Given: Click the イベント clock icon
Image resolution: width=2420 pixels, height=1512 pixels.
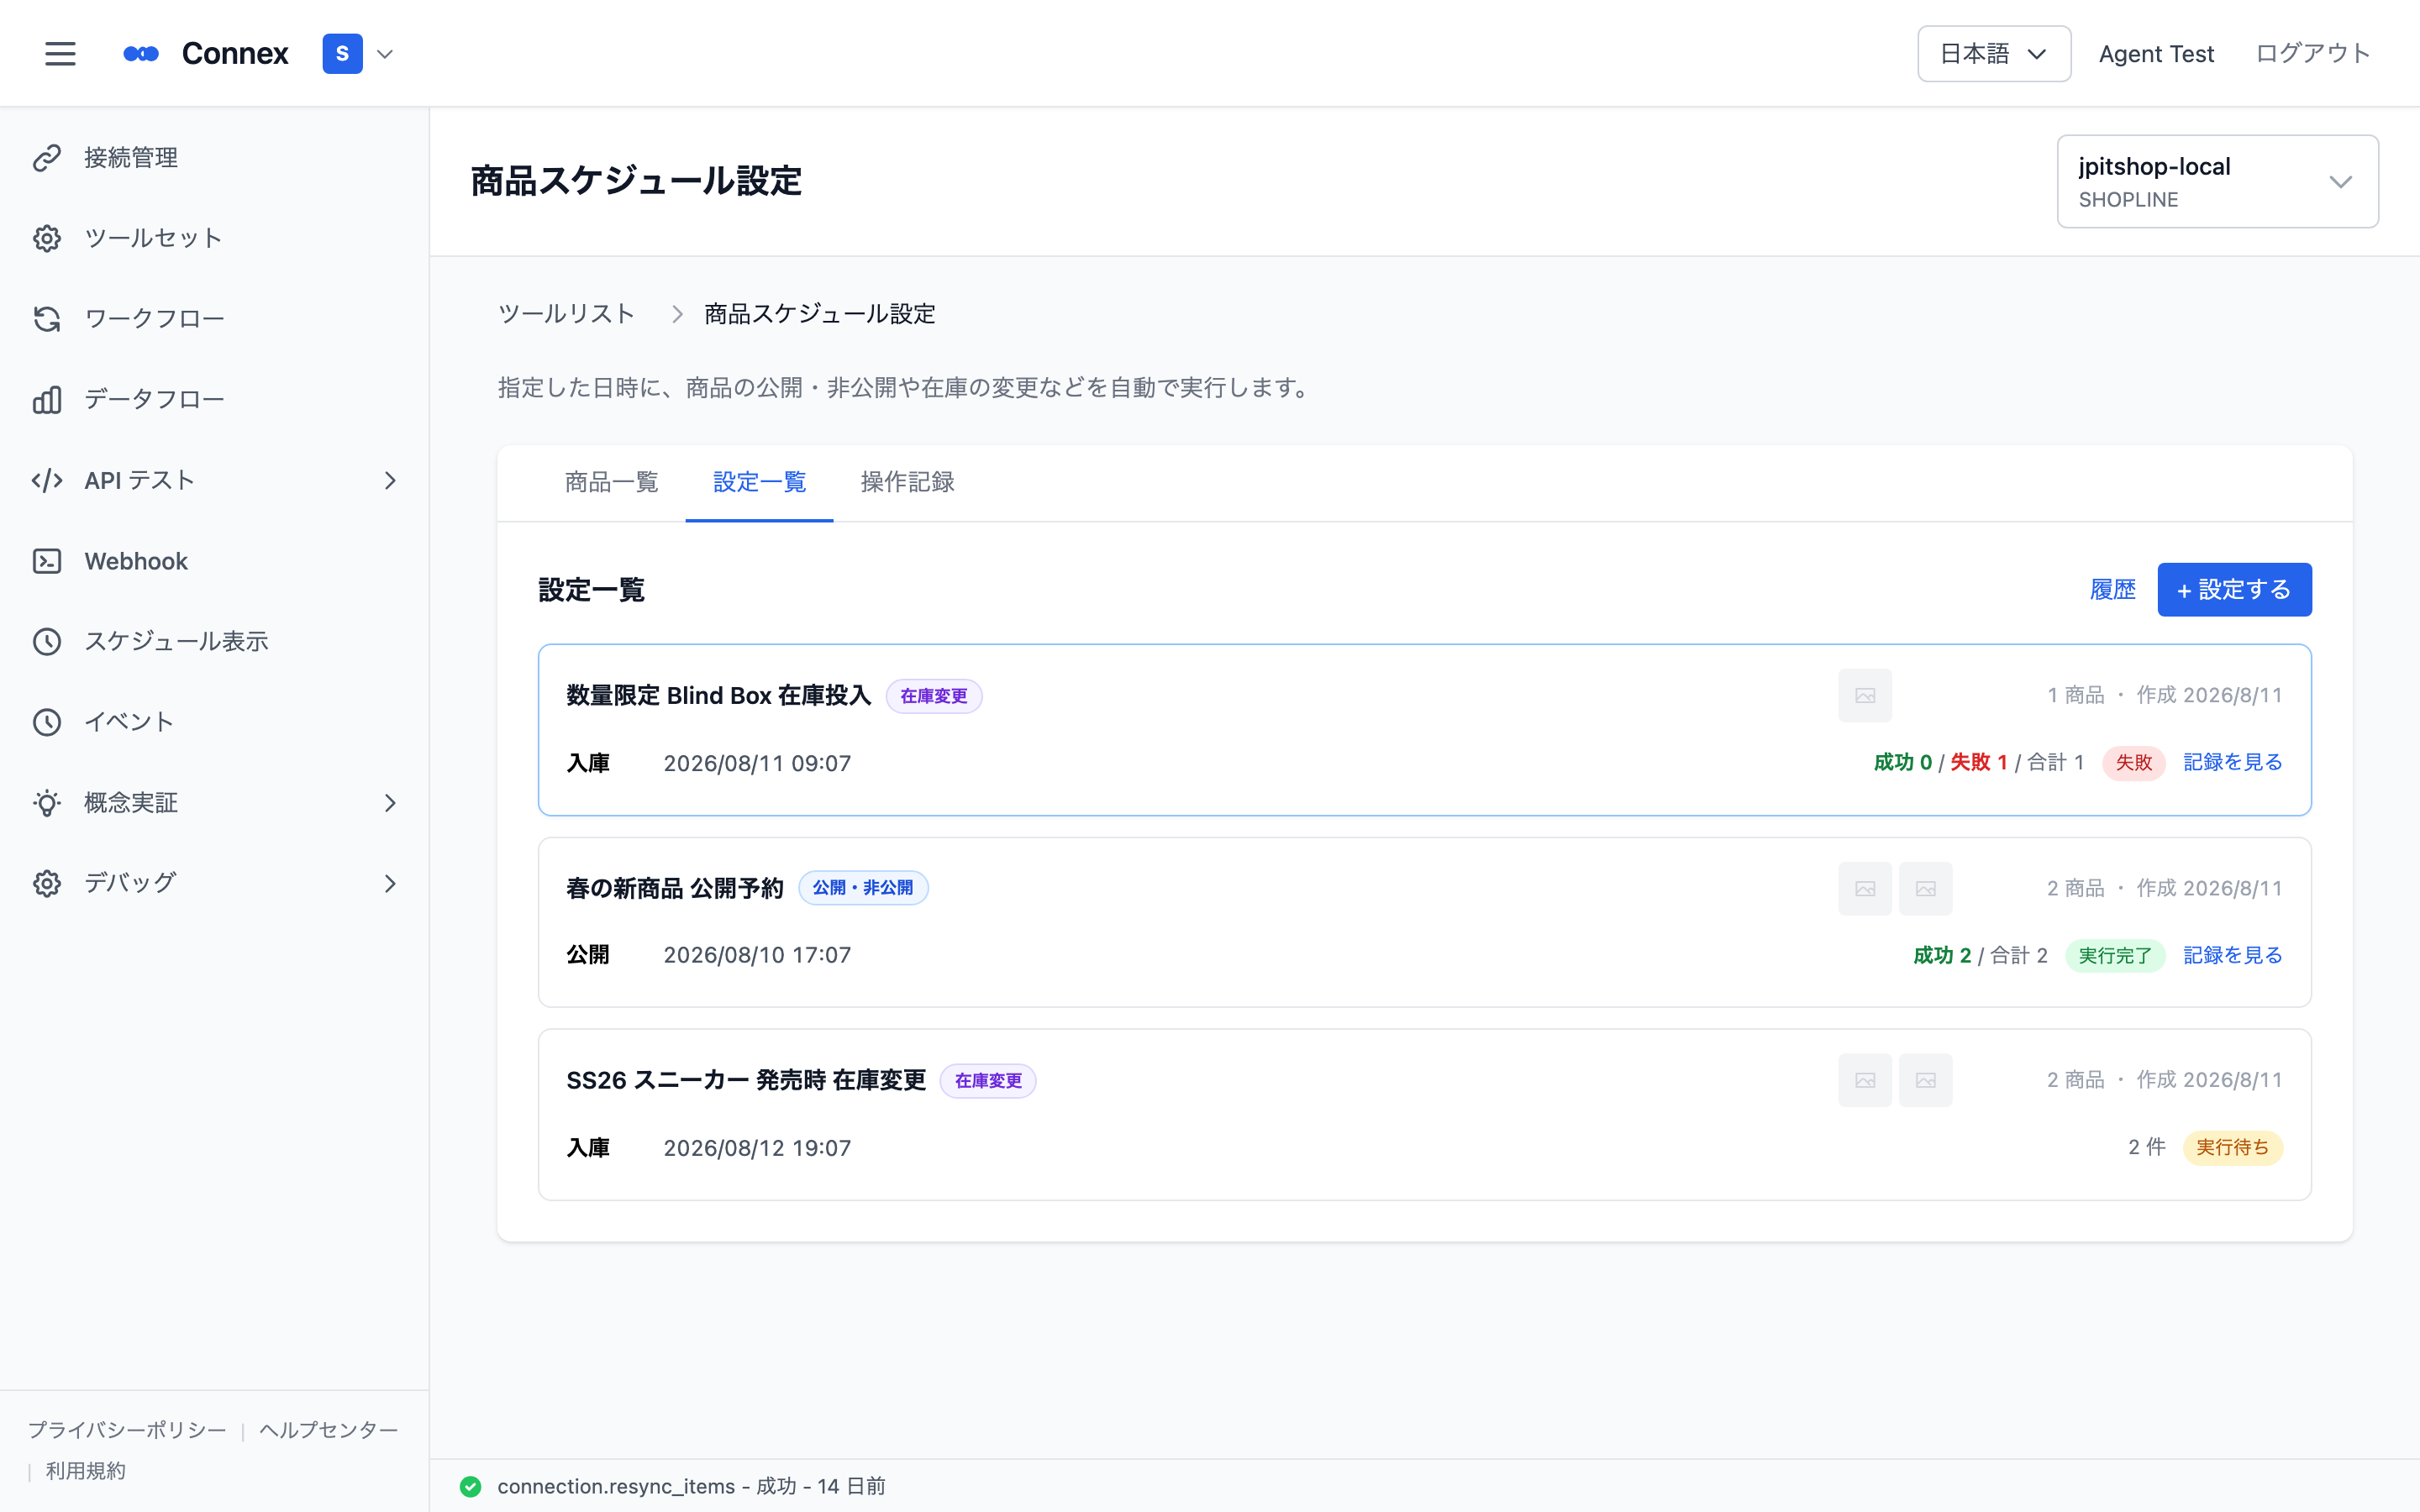Looking at the screenshot, I should (x=47, y=722).
